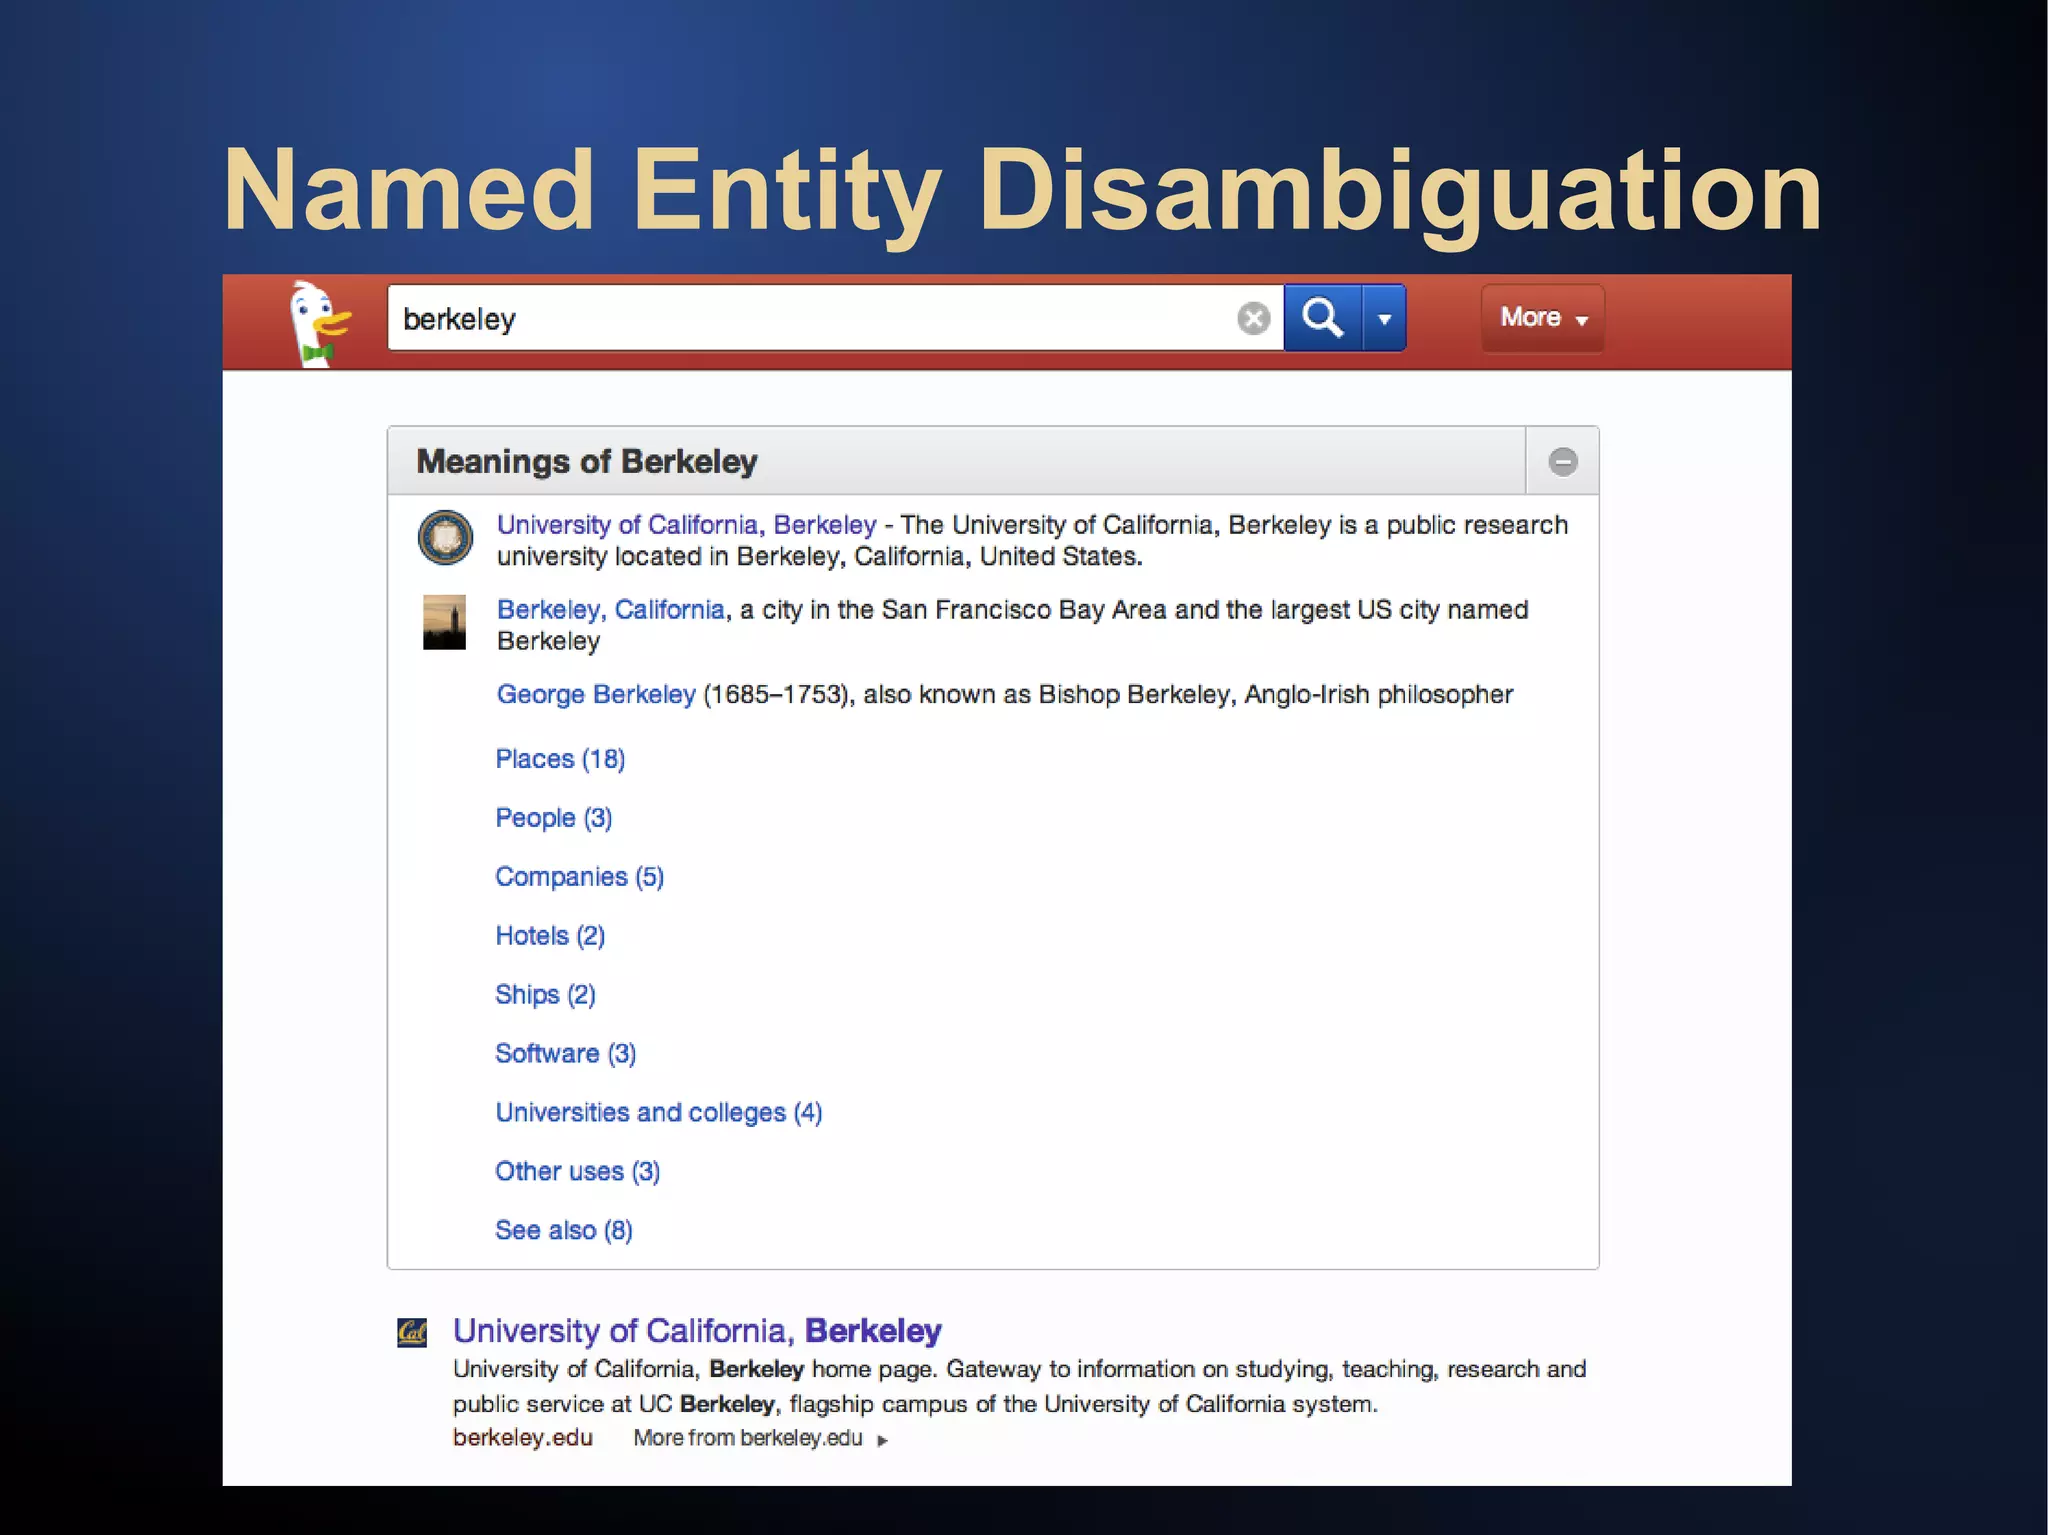
Task: Open University of California, Berkeley meaning link
Action: click(686, 525)
